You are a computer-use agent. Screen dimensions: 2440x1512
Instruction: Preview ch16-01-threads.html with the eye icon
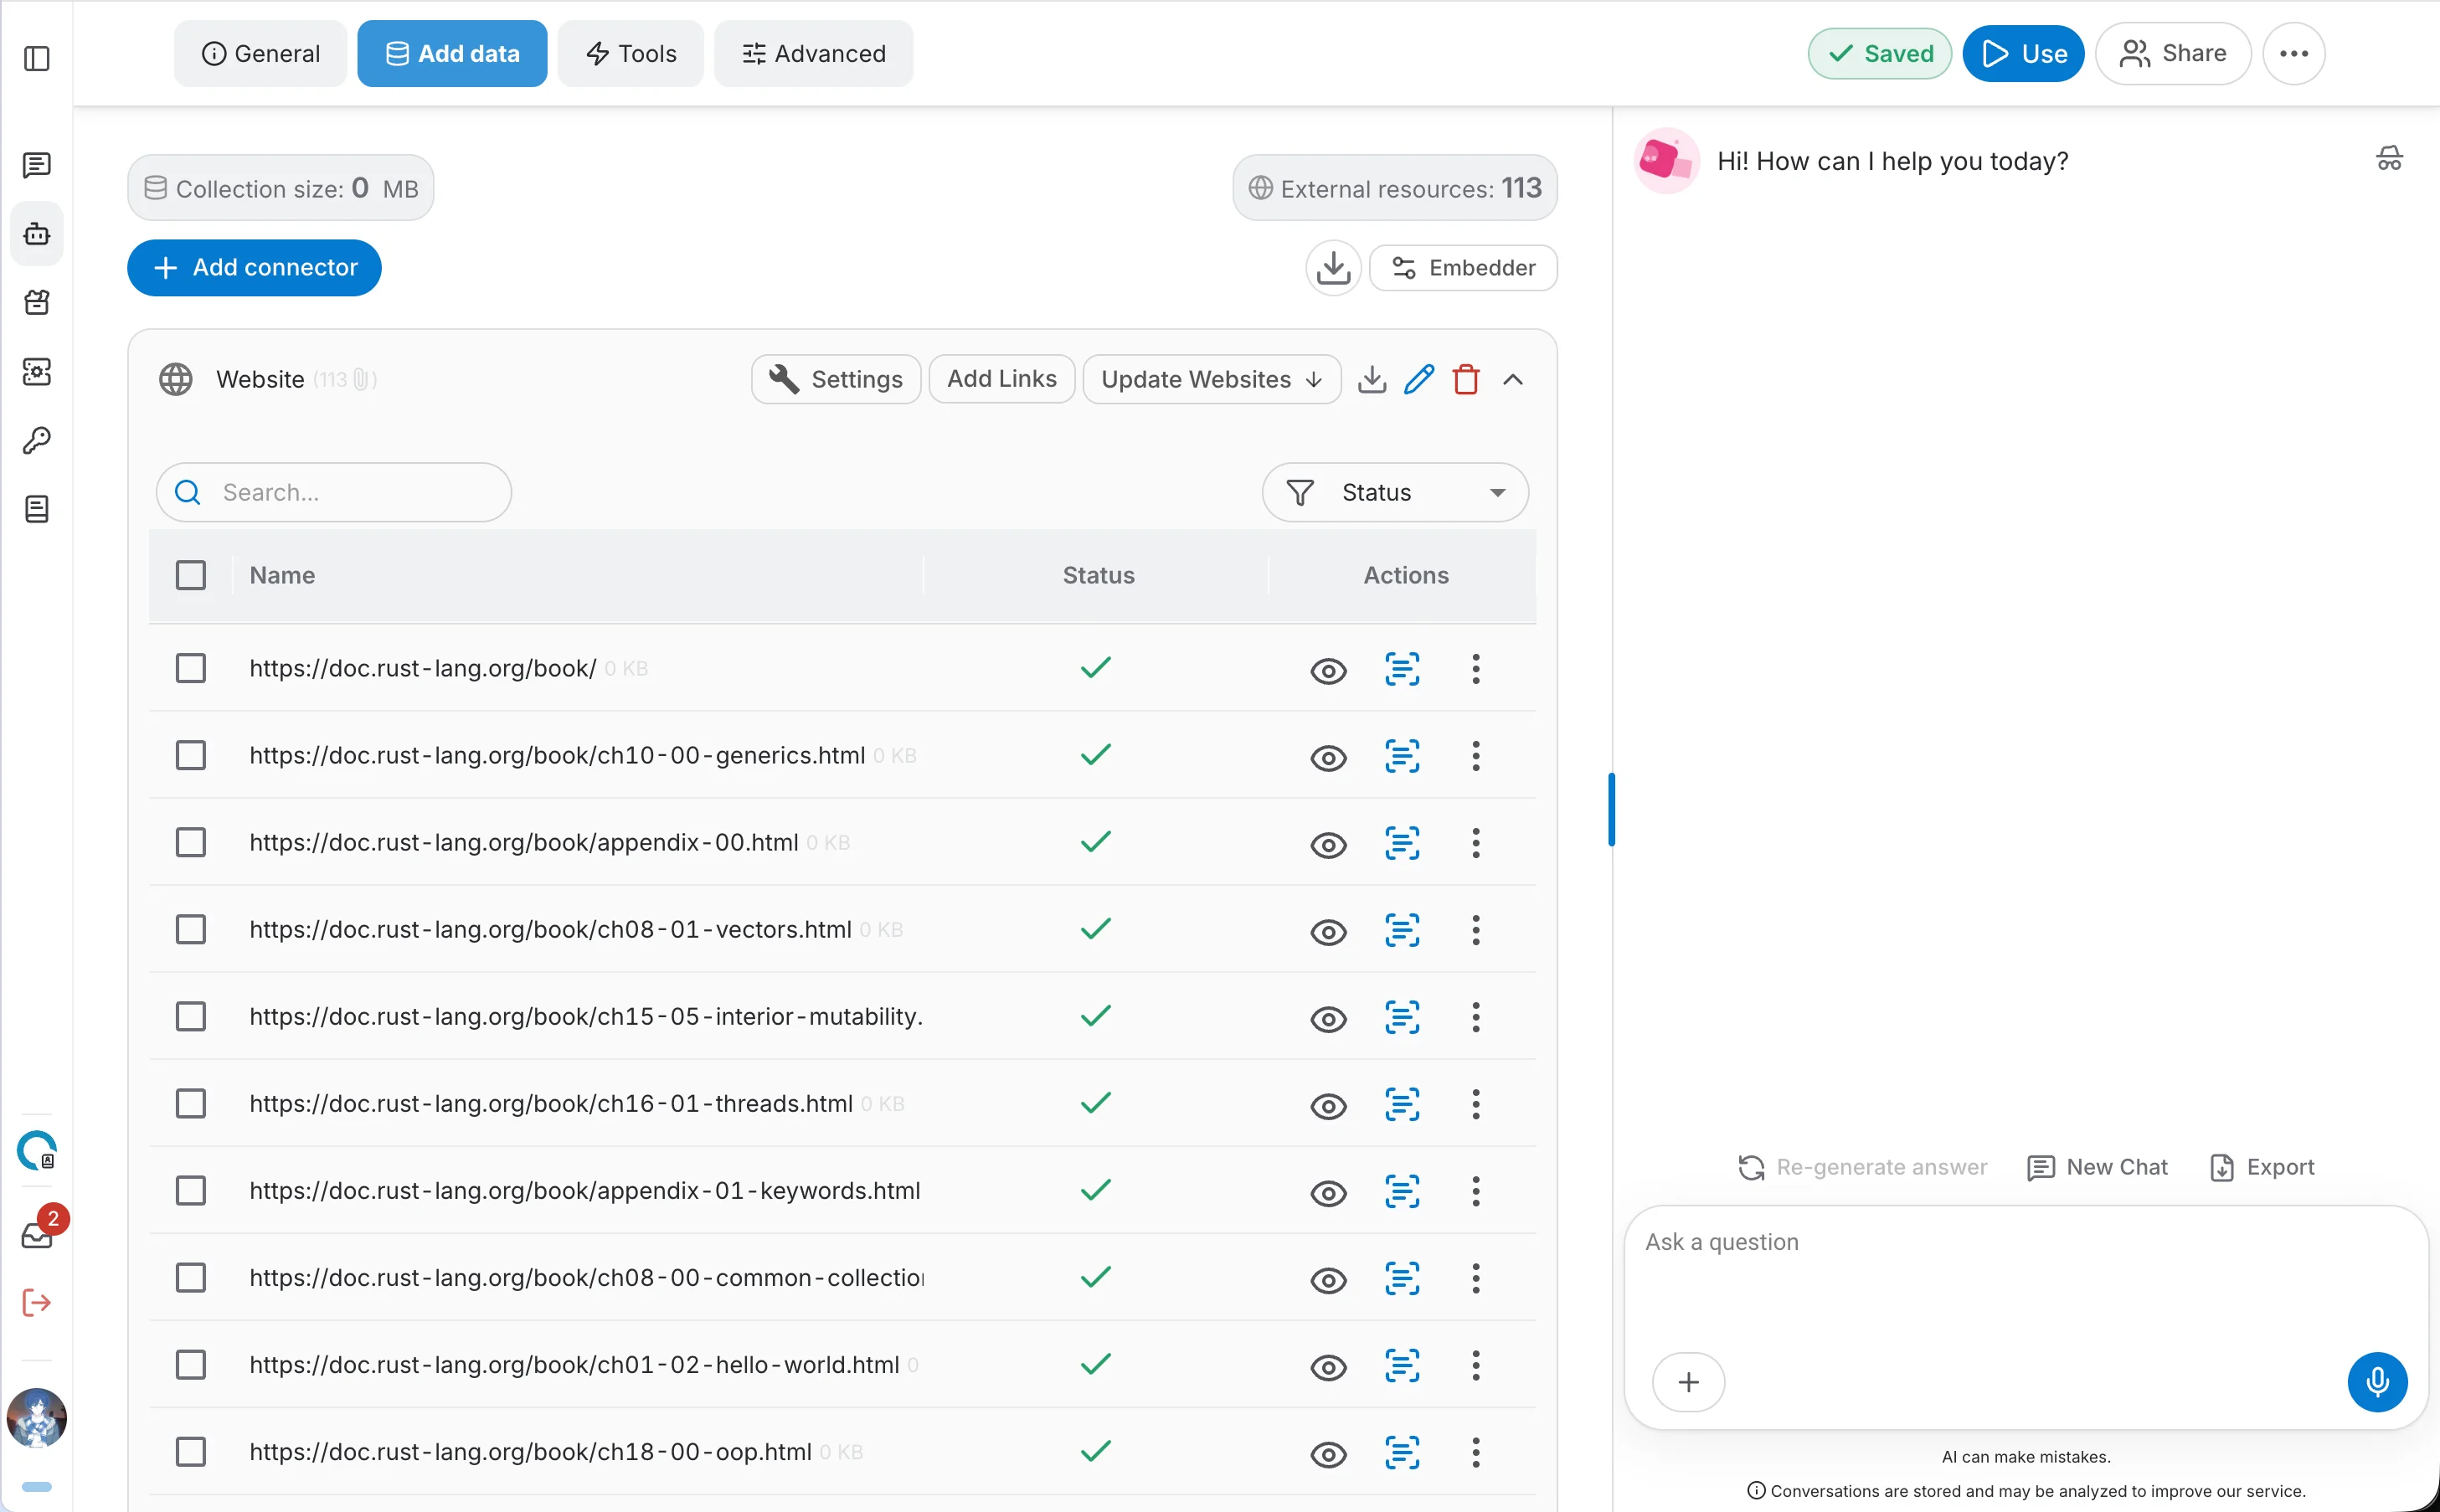coord(1328,1105)
